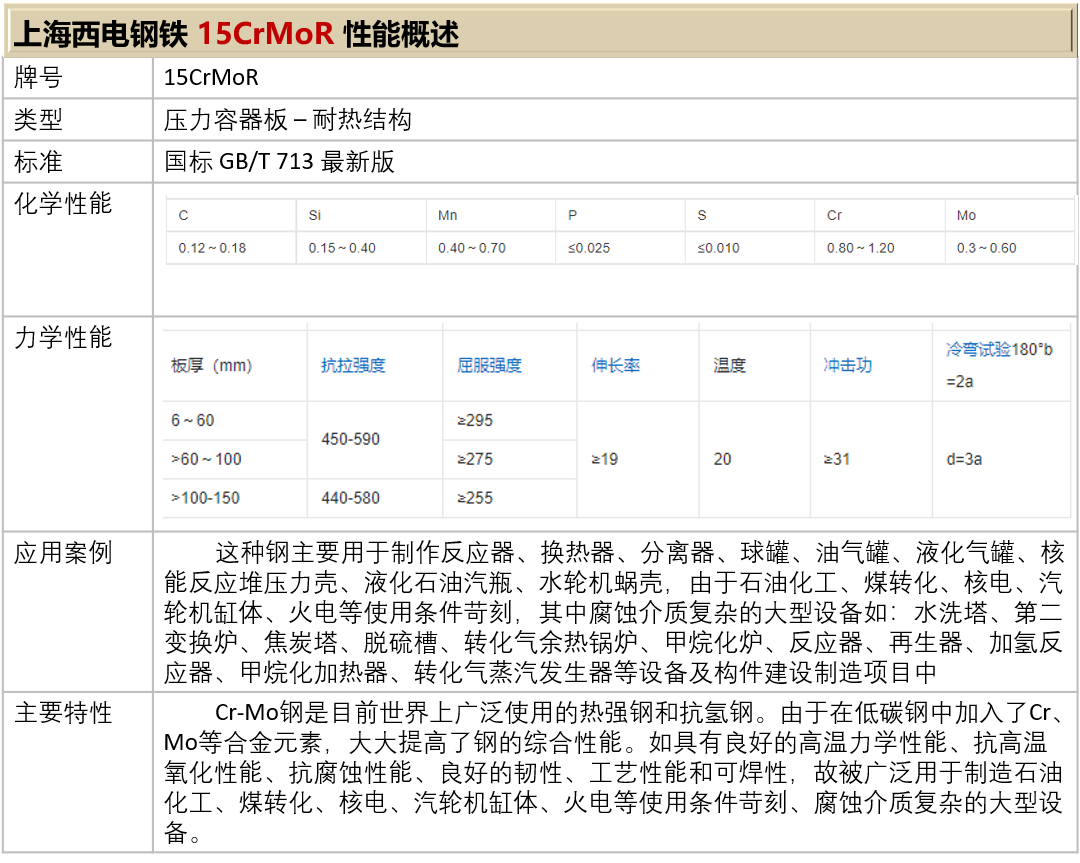The height and width of the screenshot is (863, 1080).
Task: Select the ≥31 impact energy cell
Action: 835,460
